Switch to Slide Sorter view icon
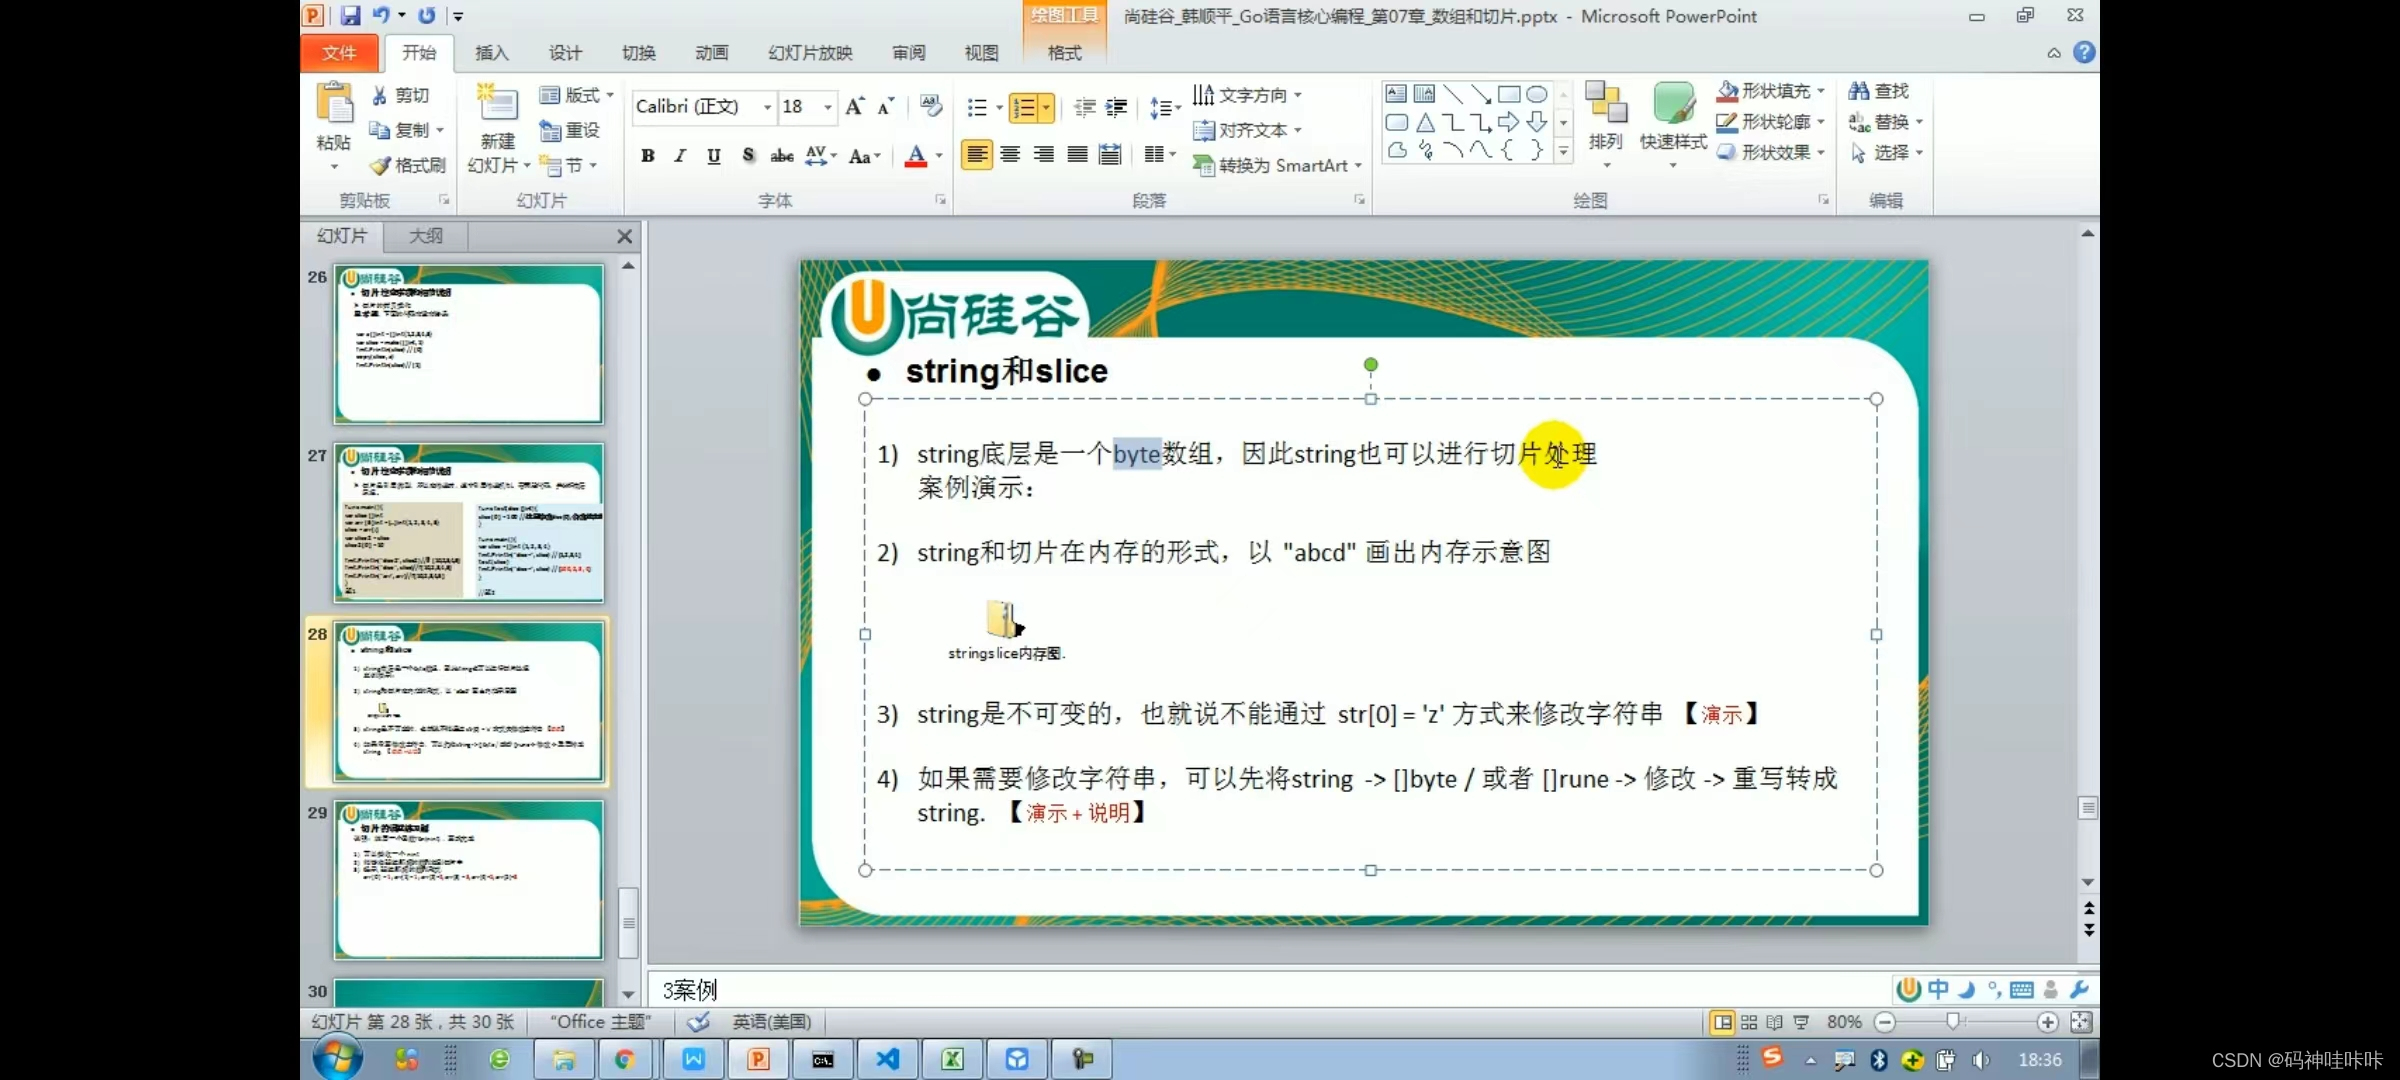 [x=1748, y=1022]
